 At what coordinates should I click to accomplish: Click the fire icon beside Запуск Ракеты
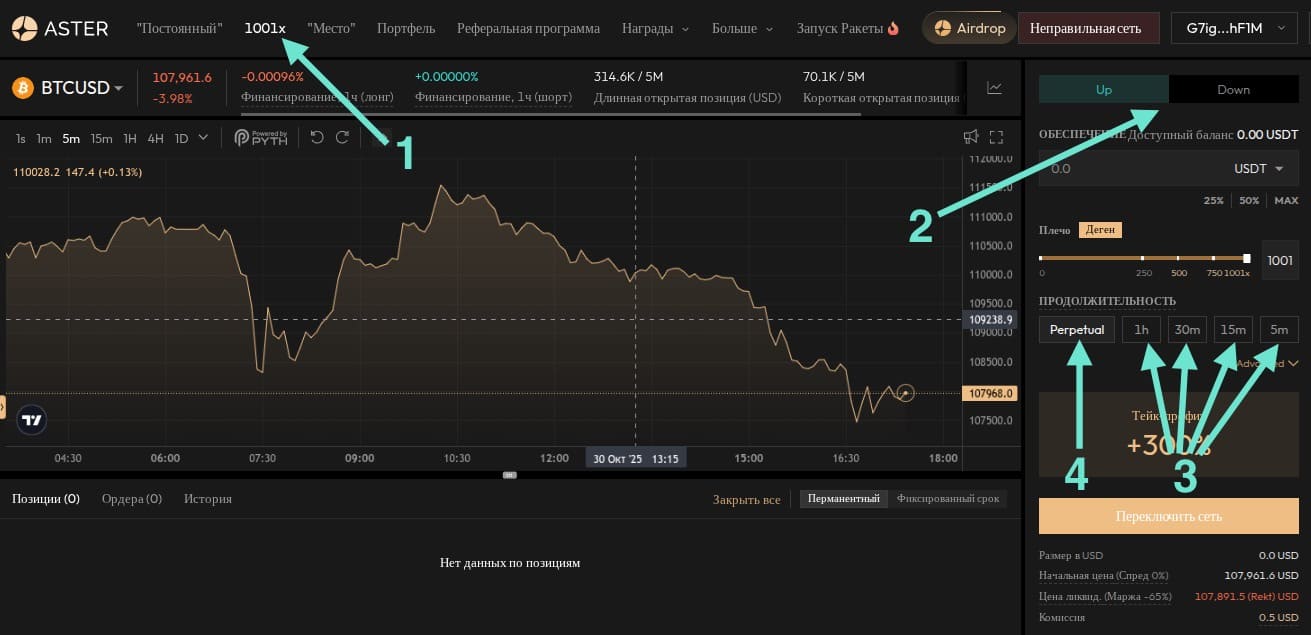pyautogui.click(x=893, y=29)
